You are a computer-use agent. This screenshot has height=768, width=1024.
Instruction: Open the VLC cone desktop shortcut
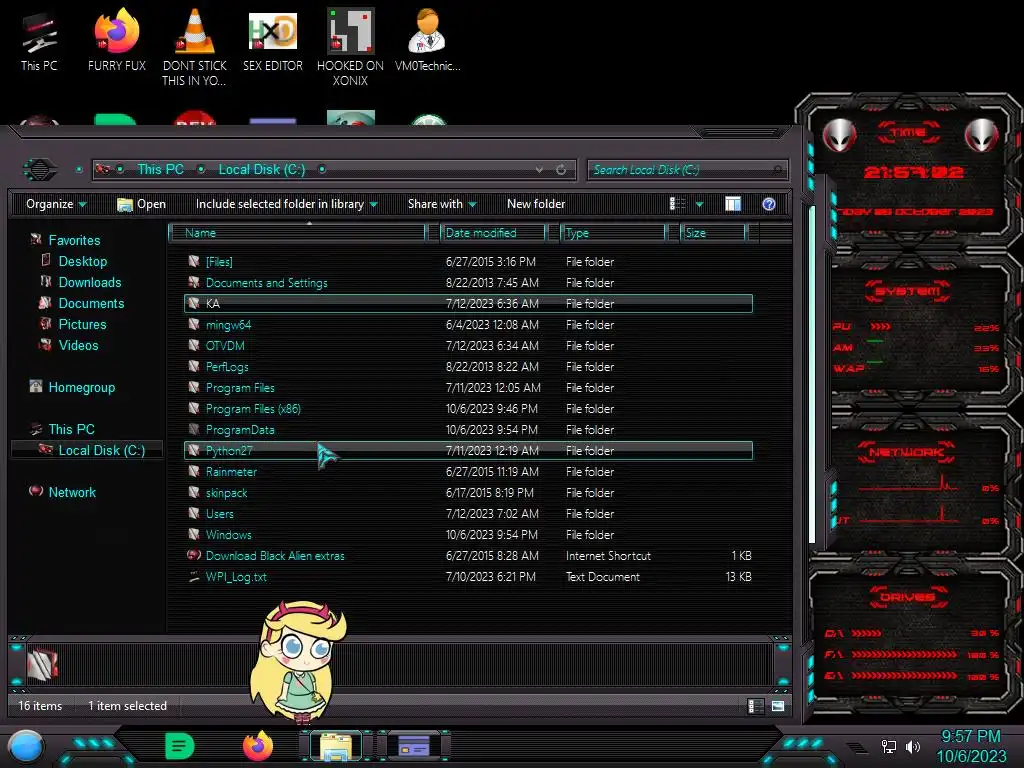tap(195, 47)
